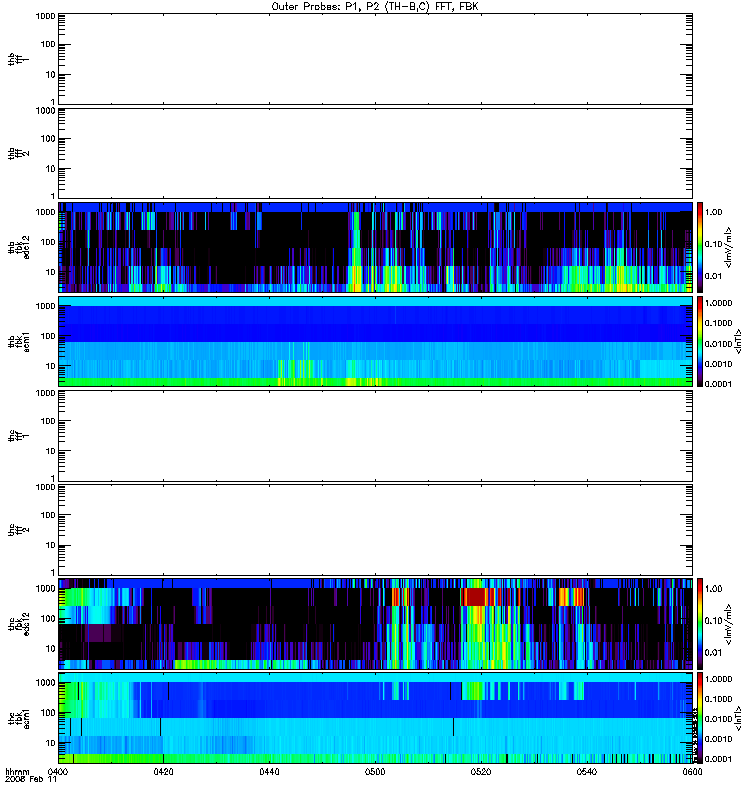Click the thc fbk scm1 spectrogram panel

pos(375,718)
